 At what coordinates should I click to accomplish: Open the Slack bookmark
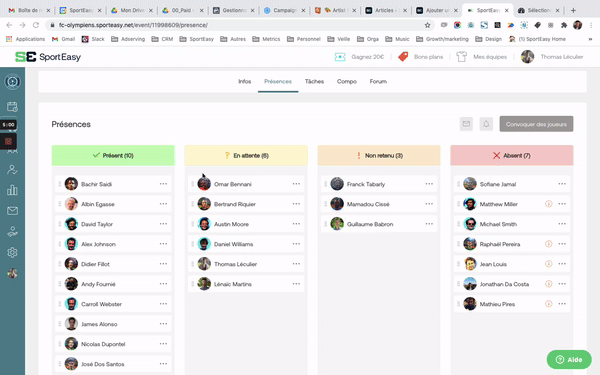(x=93, y=39)
